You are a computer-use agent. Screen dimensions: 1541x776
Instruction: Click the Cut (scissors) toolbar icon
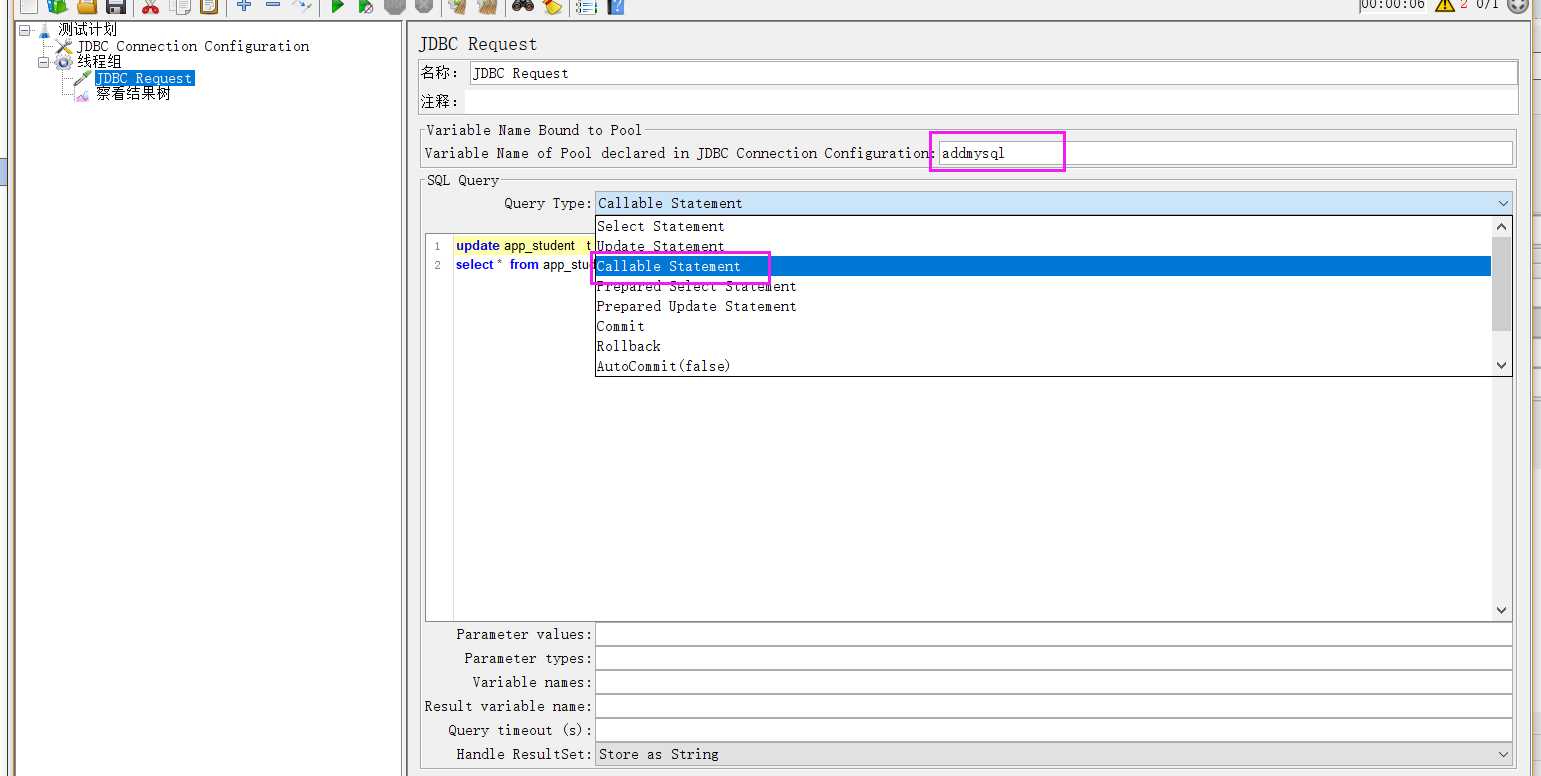click(150, 6)
